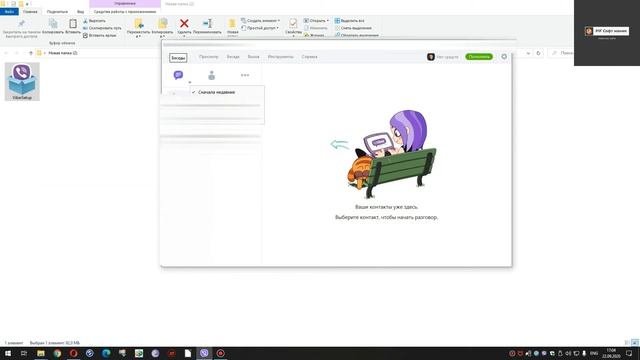Open the Средства работы с приложениями tab
Viewport: 640px width, 360px height.
point(125,12)
